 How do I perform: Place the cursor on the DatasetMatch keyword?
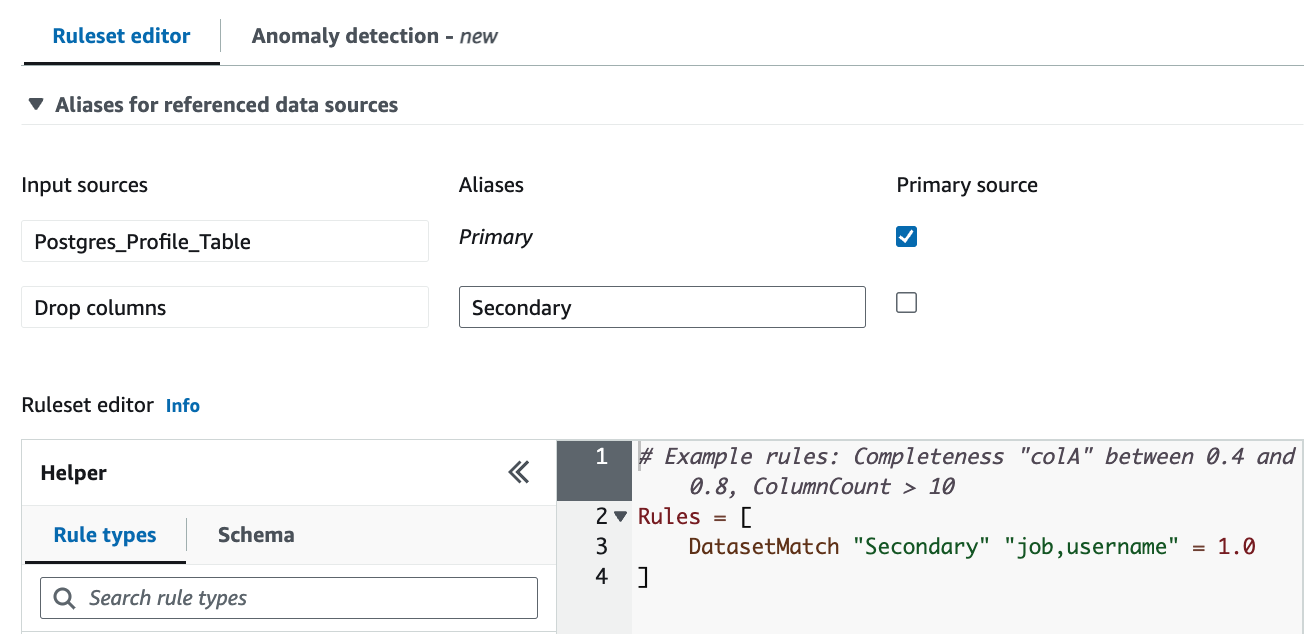pyautogui.click(x=763, y=547)
